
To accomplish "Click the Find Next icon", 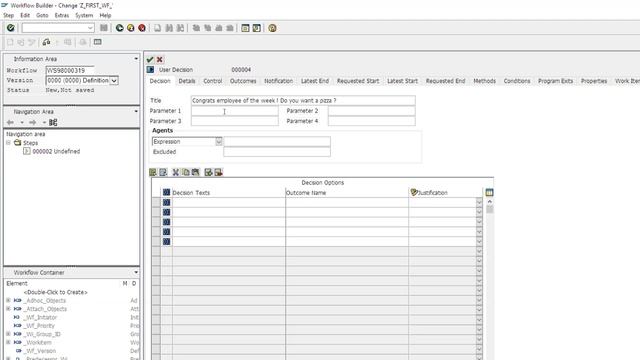I will [x=180, y=28].
